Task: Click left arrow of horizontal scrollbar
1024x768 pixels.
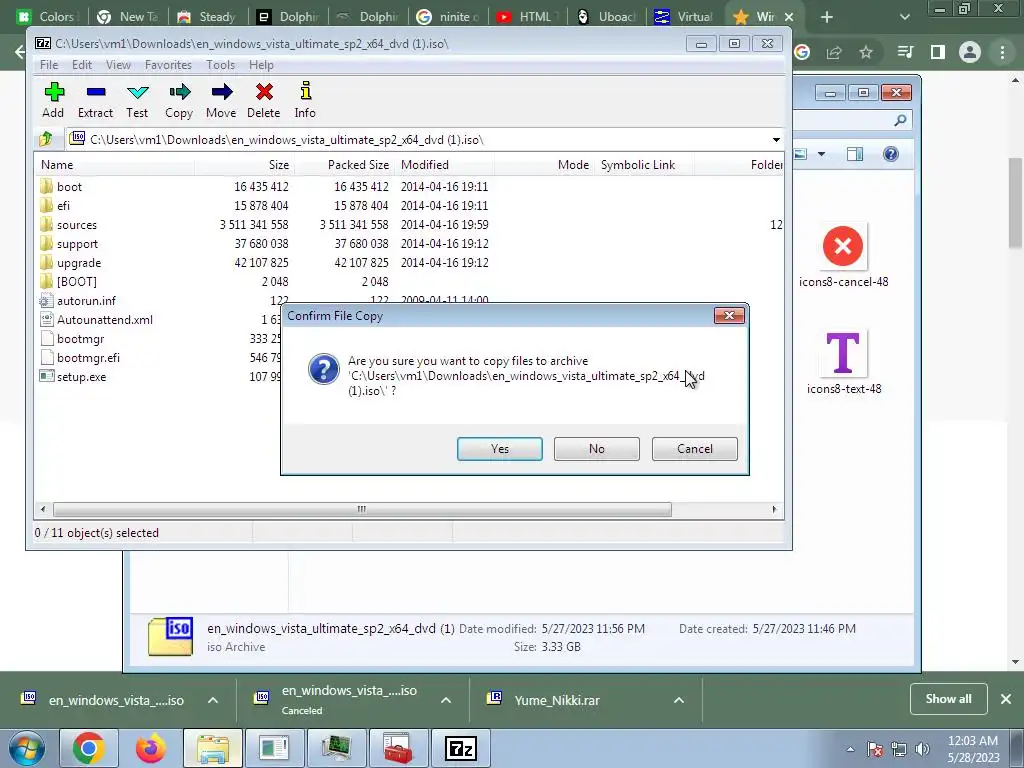Action: pos(43,509)
